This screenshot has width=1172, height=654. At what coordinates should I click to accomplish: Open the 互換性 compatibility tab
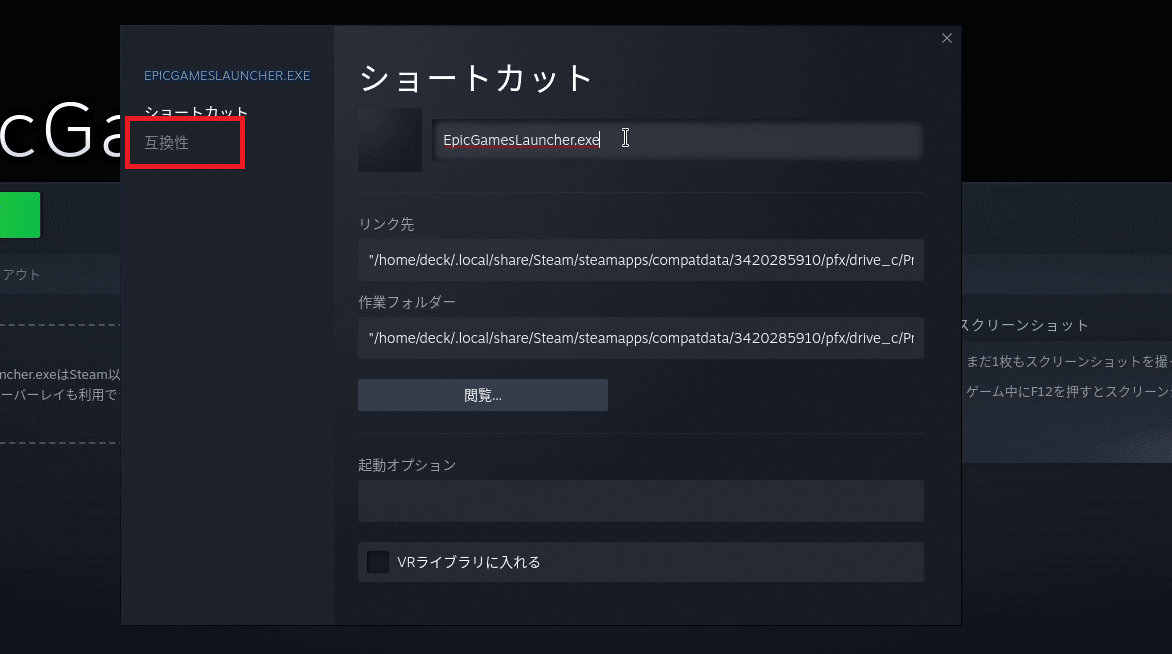pos(167,143)
